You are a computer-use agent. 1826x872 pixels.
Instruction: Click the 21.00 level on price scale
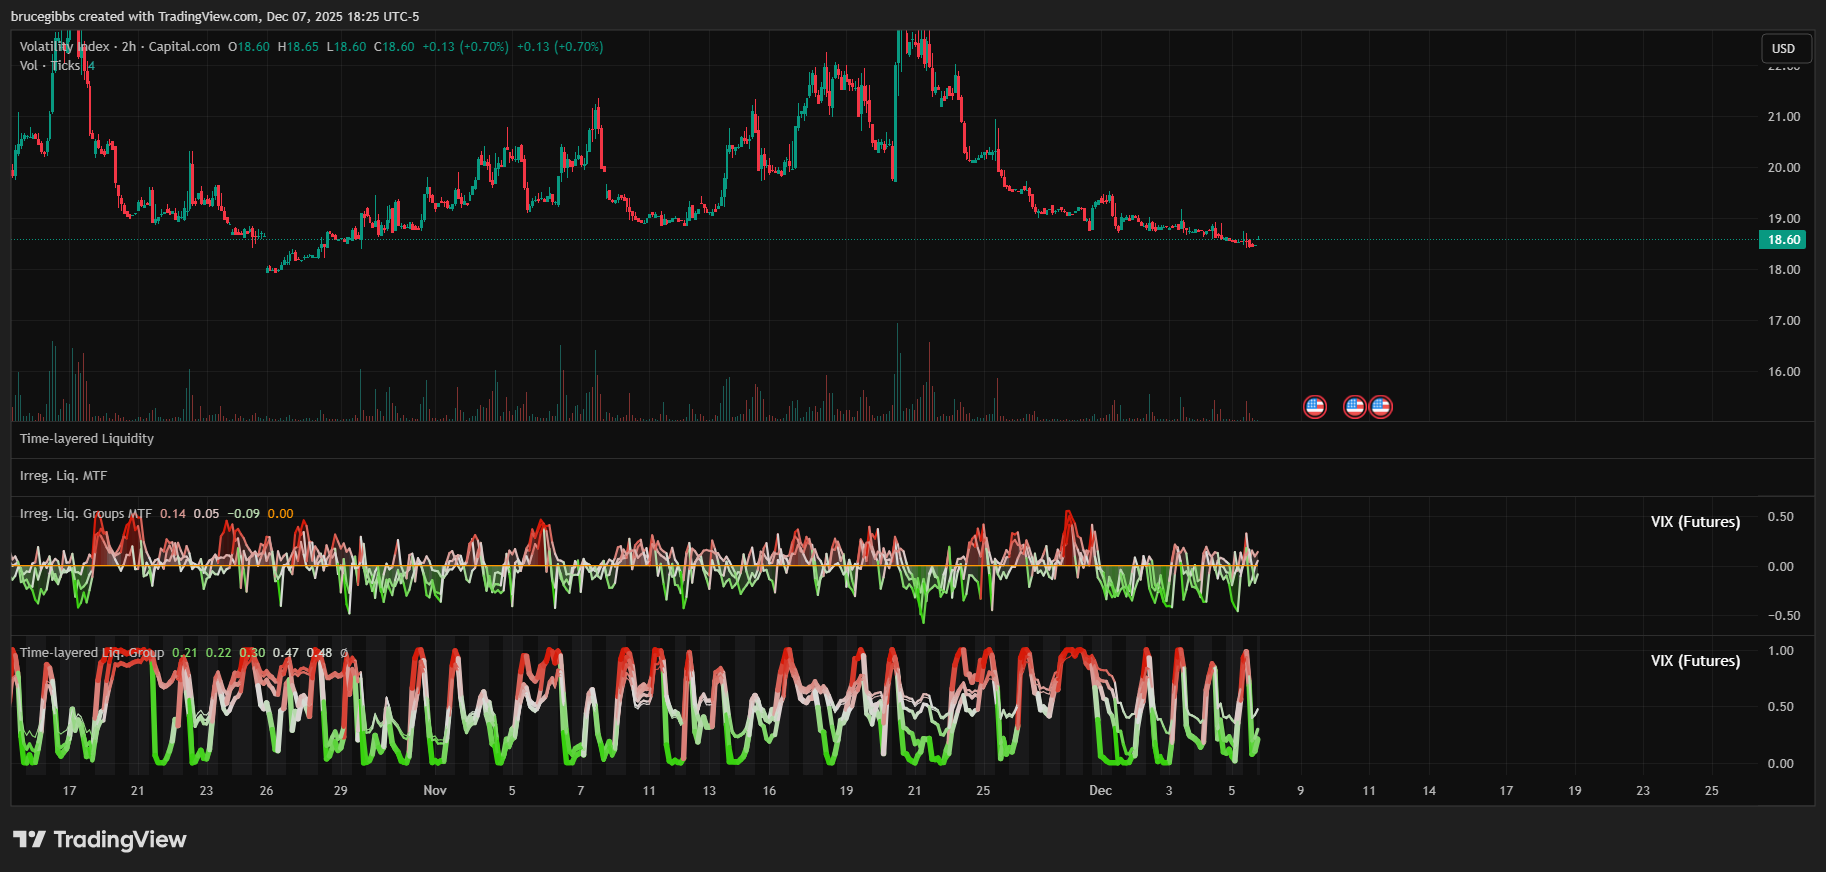click(x=1783, y=117)
